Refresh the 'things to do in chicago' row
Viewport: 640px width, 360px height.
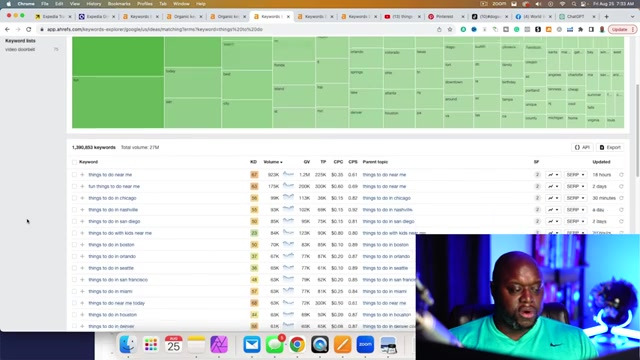click(x=621, y=198)
